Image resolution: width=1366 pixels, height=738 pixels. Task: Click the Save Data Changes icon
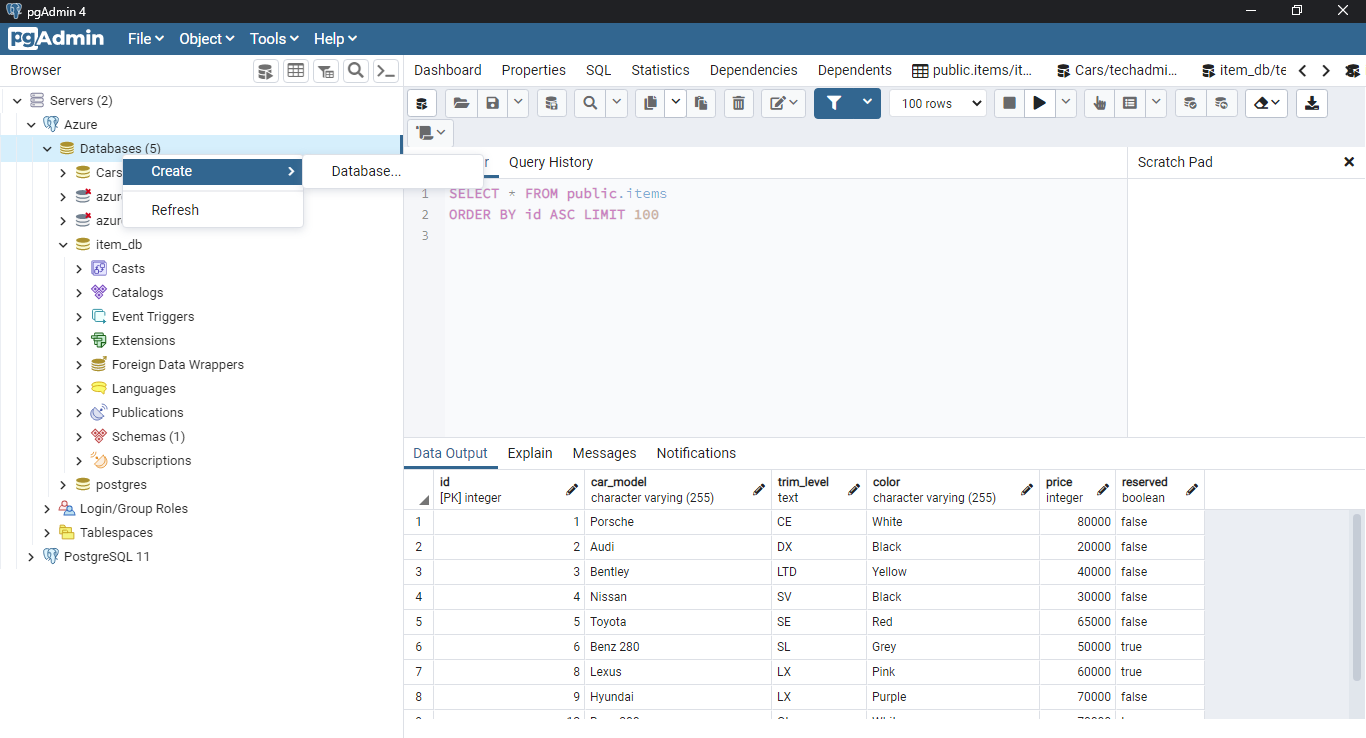coord(552,103)
